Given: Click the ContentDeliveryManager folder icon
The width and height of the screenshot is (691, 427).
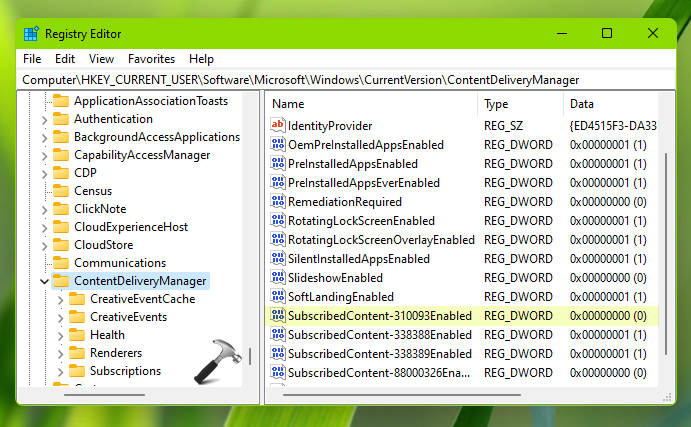Looking at the screenshot, I should 61,281.
